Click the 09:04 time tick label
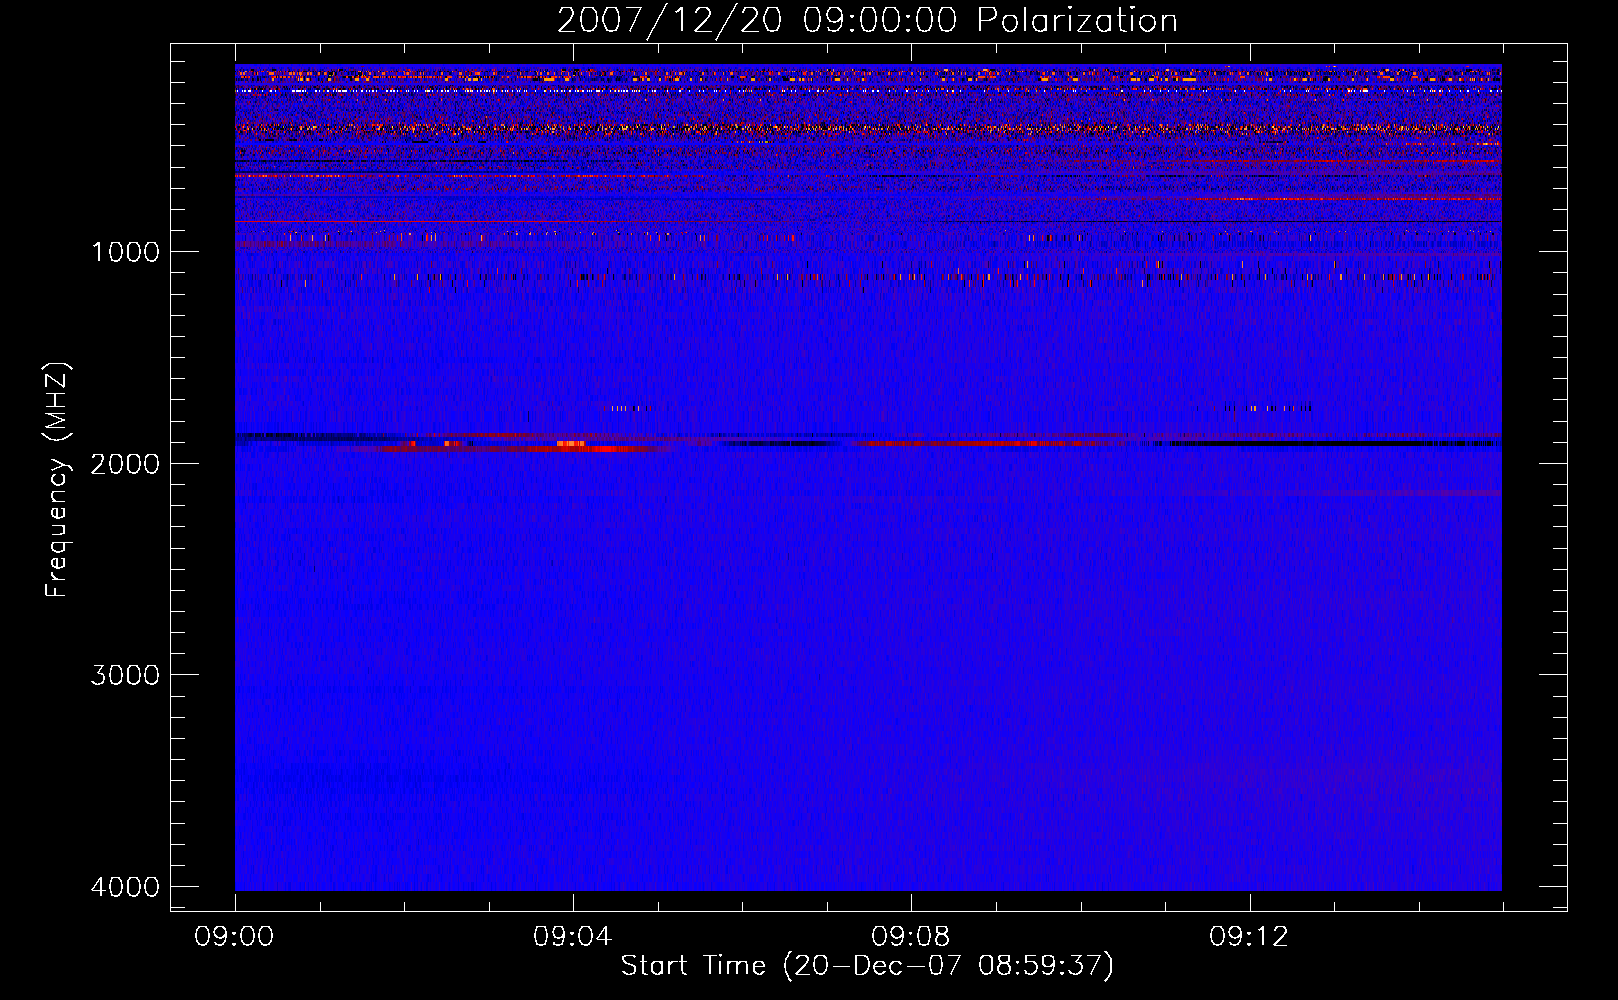This screenshot has width=1618, height=1000. (x=573, y=937)
